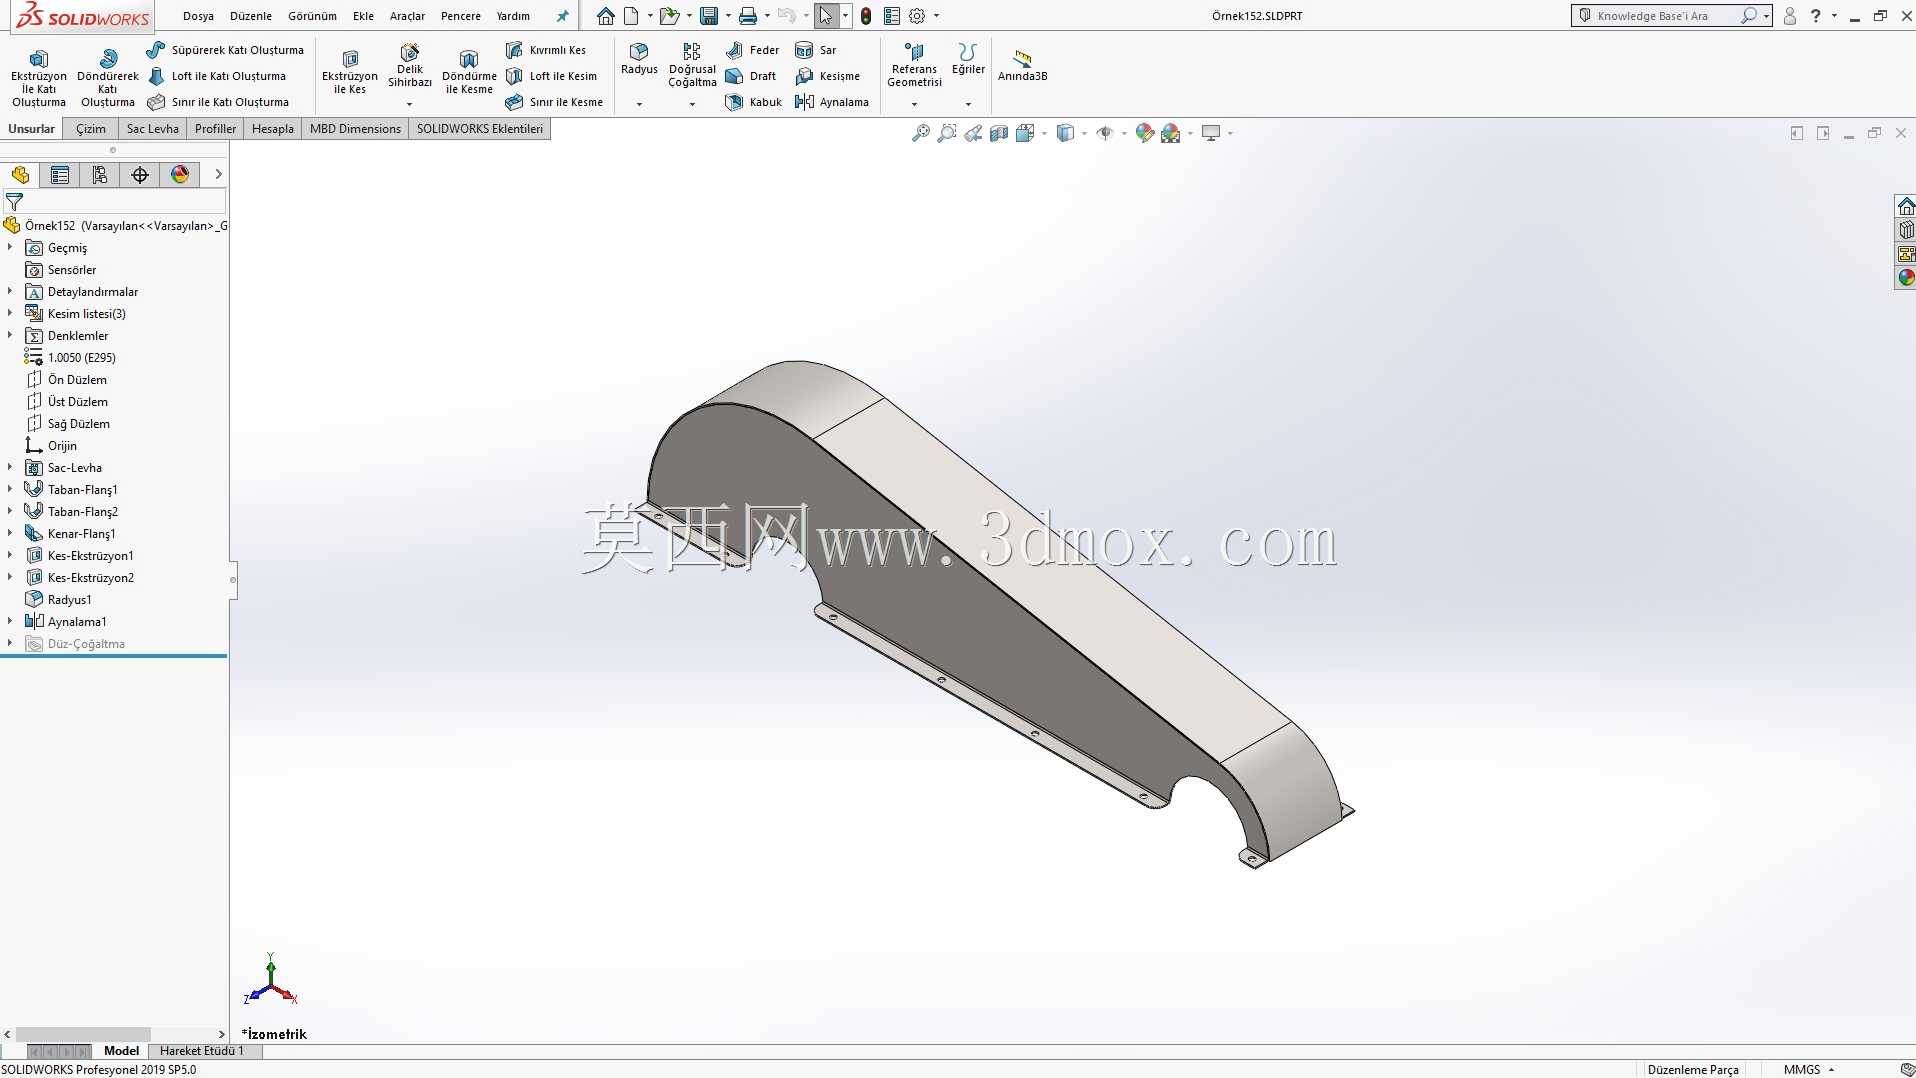Open DimXpertManager tab
The height and width of the screenshot is (1078, 1916).
(x=140, y=175)
